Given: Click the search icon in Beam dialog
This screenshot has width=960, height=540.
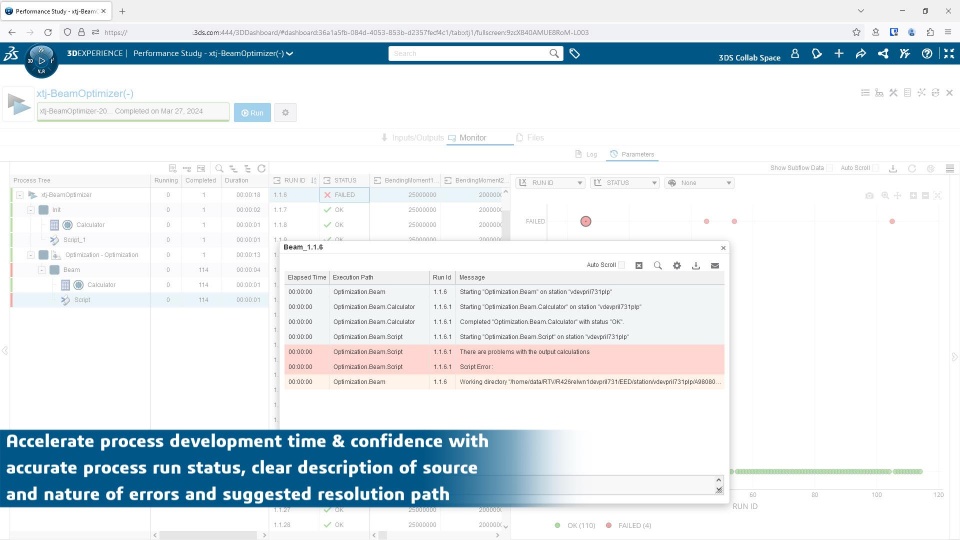Looking at the screenshot, I should point(658,265).
